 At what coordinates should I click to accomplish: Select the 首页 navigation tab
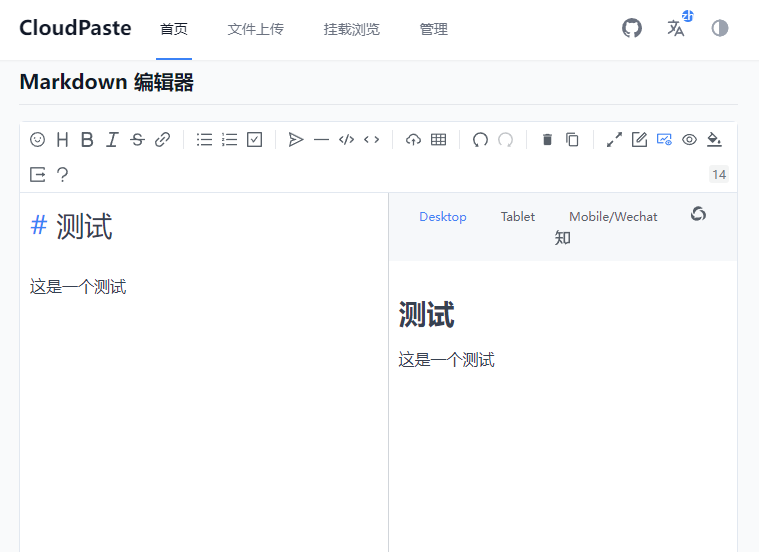click(174, 29)
